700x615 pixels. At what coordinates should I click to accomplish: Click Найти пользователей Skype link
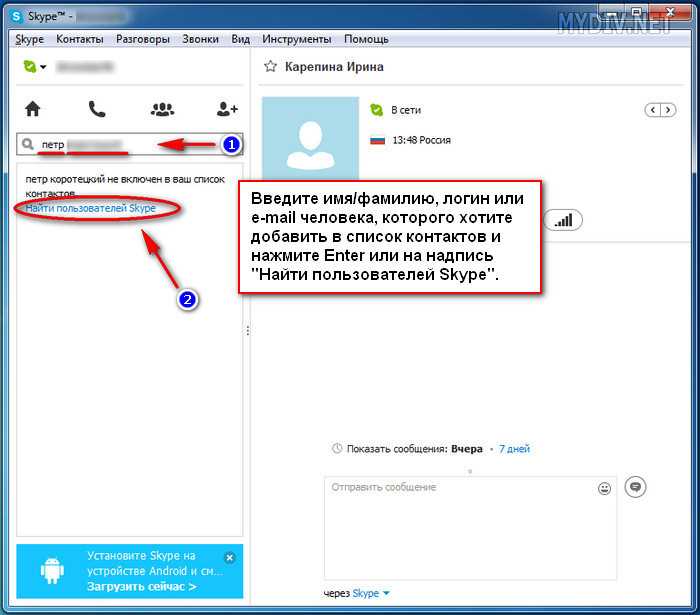tap(91, 208)
